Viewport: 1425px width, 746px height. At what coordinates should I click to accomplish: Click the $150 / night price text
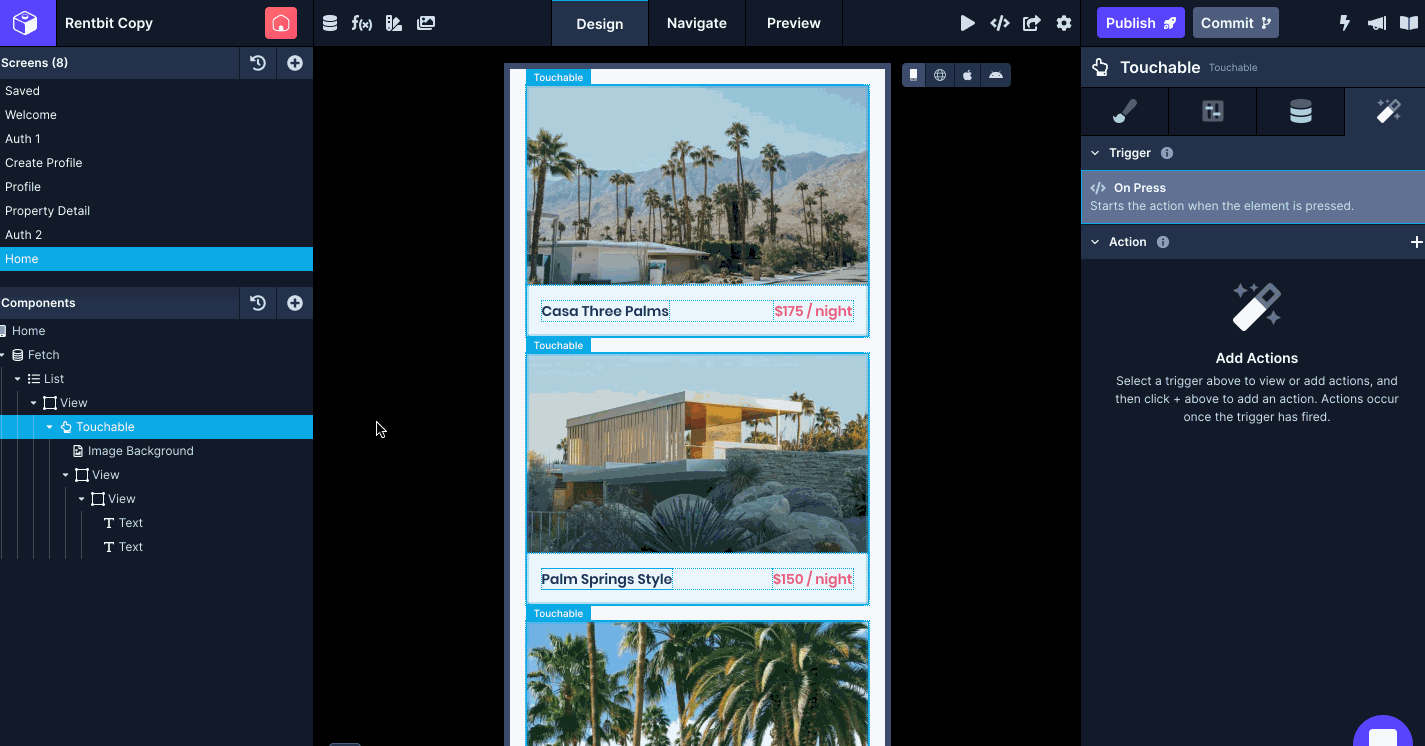pyautogui.click(x=812, y=579)
